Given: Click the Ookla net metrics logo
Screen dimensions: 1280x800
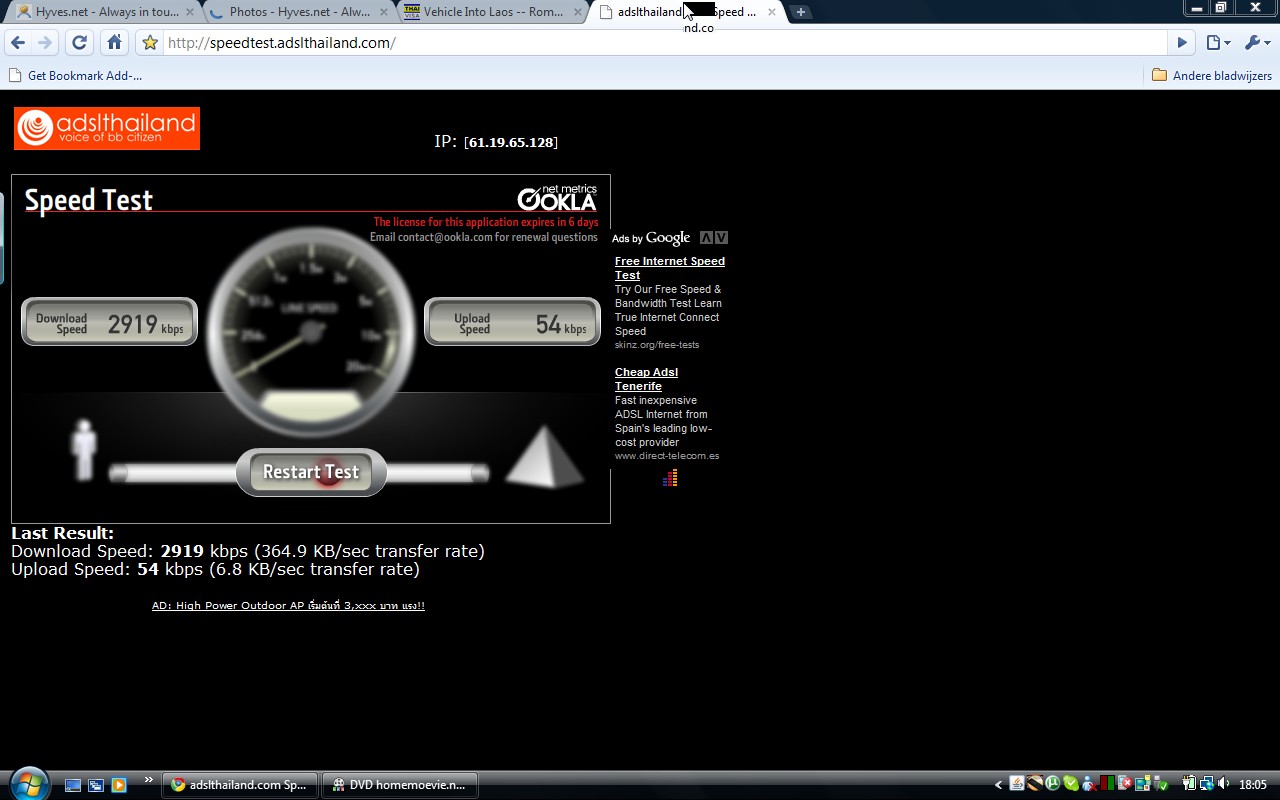Looking at the screenshot, I should click(557, 197).
